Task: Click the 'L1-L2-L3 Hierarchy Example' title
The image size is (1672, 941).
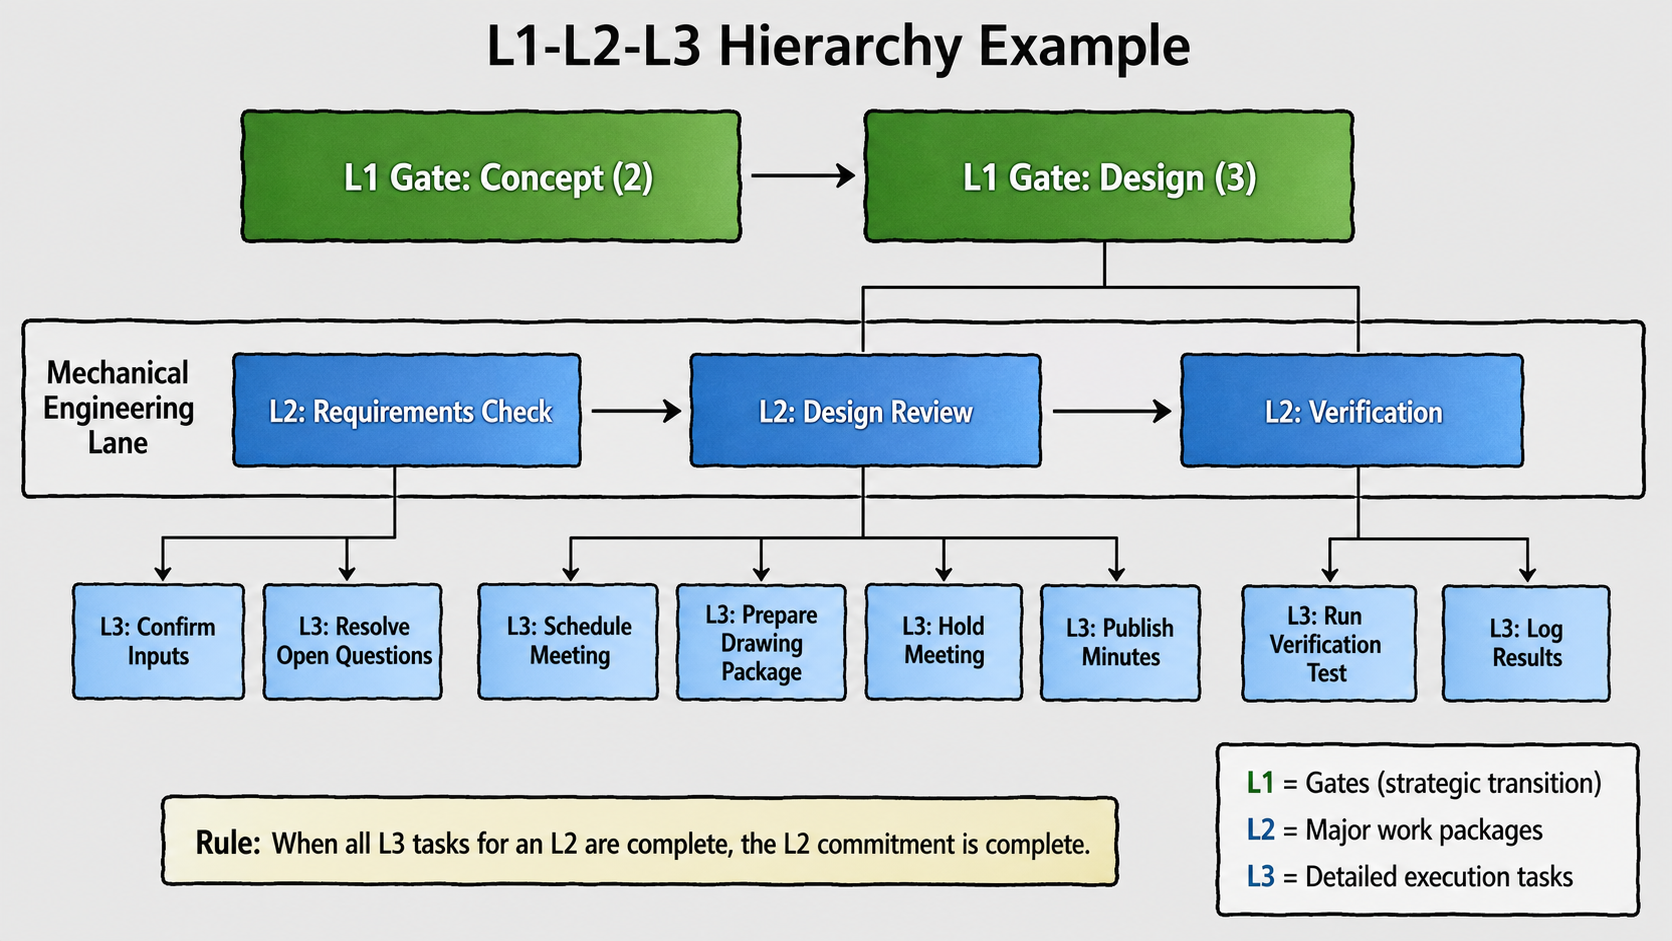Action: pyautogui.click(x=838, y=47)
